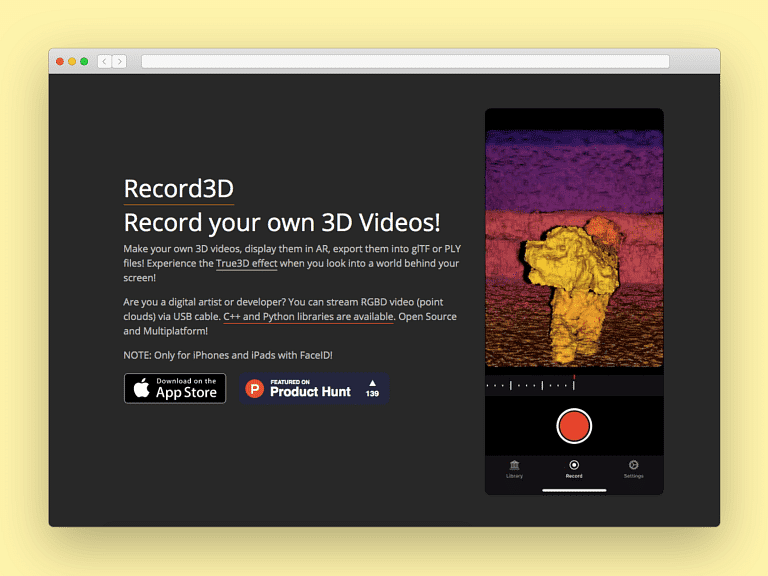Open the True3D effect link
The image size is (768, 576).
point(246,264)
